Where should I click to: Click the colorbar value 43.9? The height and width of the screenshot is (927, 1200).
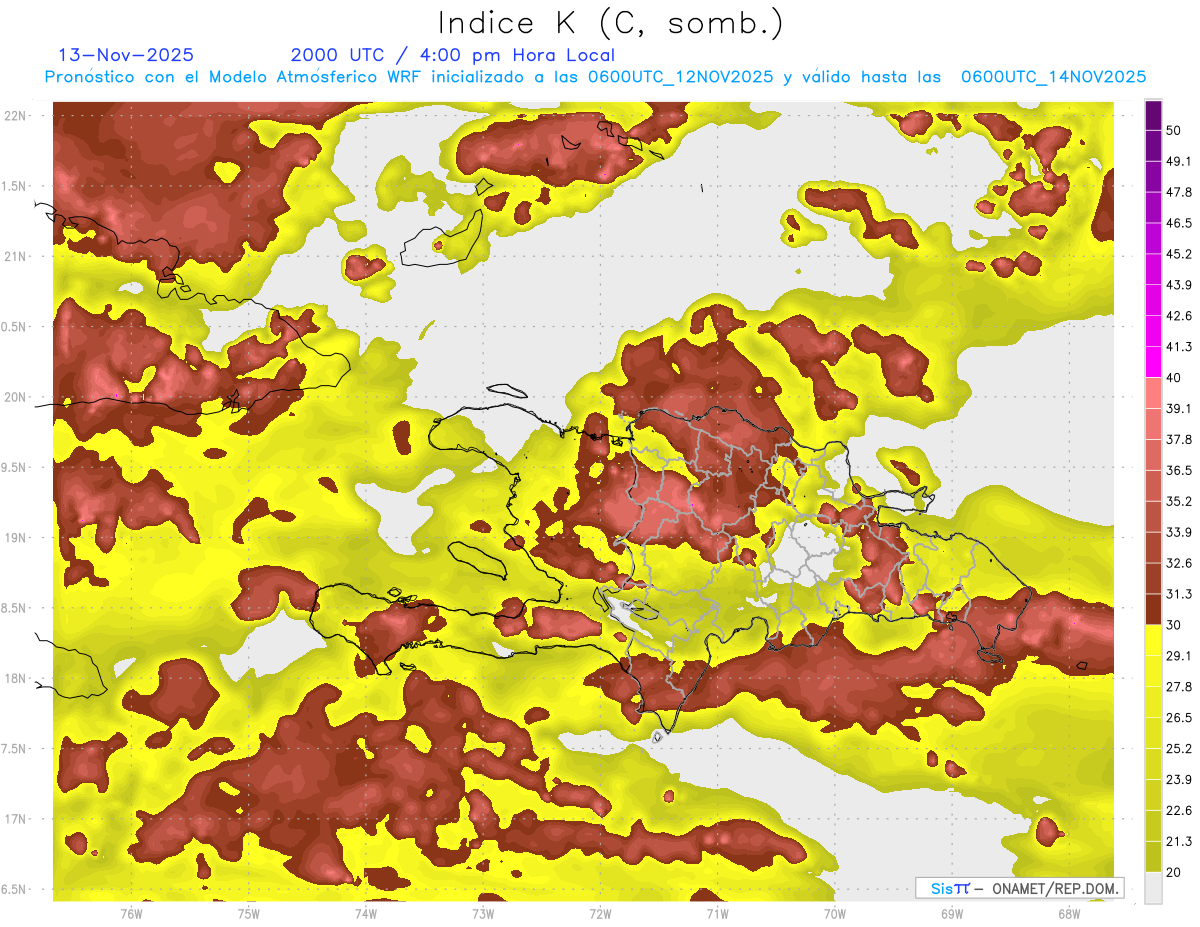1179,285
